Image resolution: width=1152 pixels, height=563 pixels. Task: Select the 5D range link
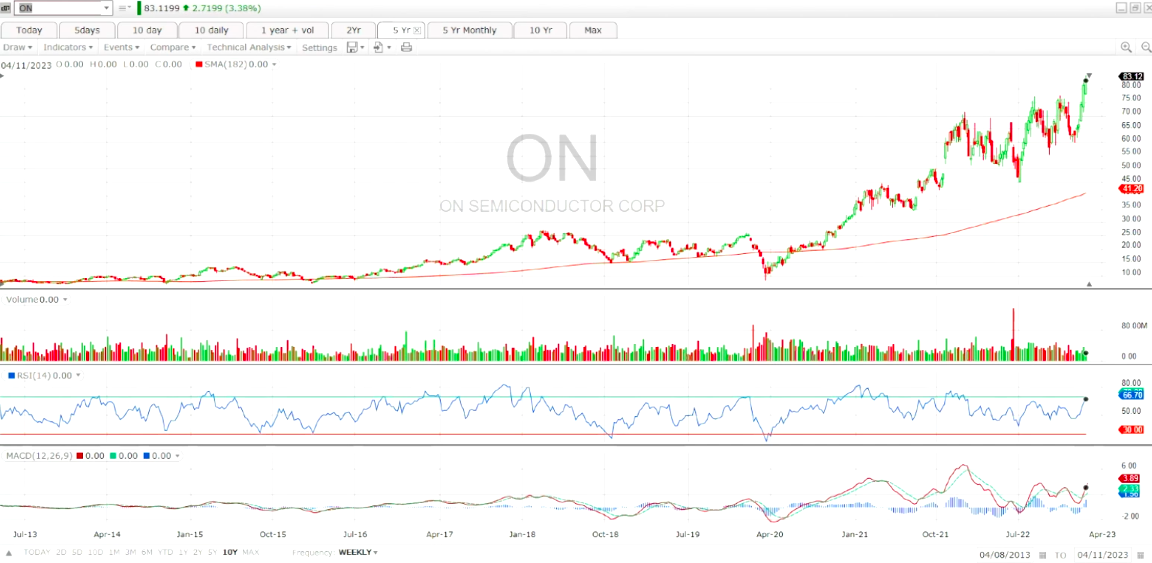[77, 552]
